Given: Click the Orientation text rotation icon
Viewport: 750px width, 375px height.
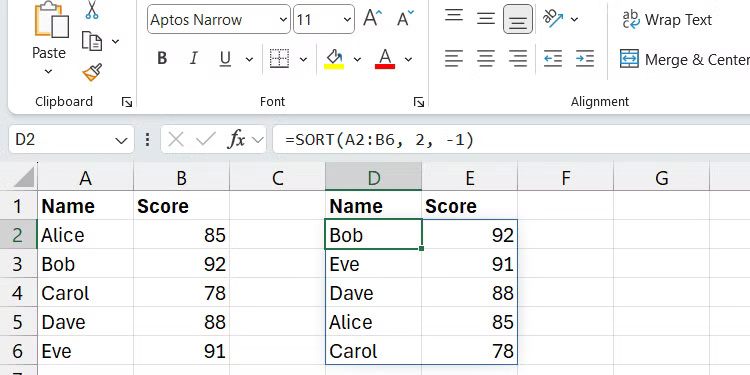Looking at the screenshot, I should coord(553,19).
